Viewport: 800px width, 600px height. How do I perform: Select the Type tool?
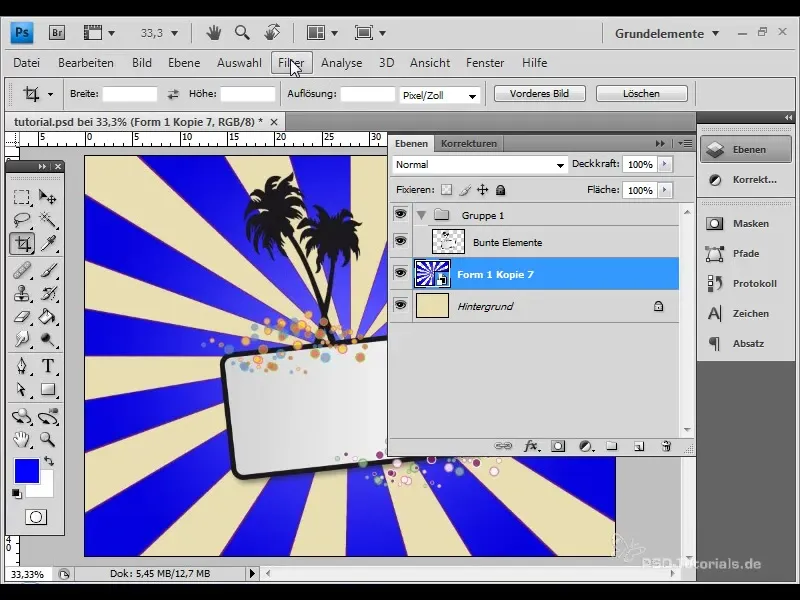[48, 366]
